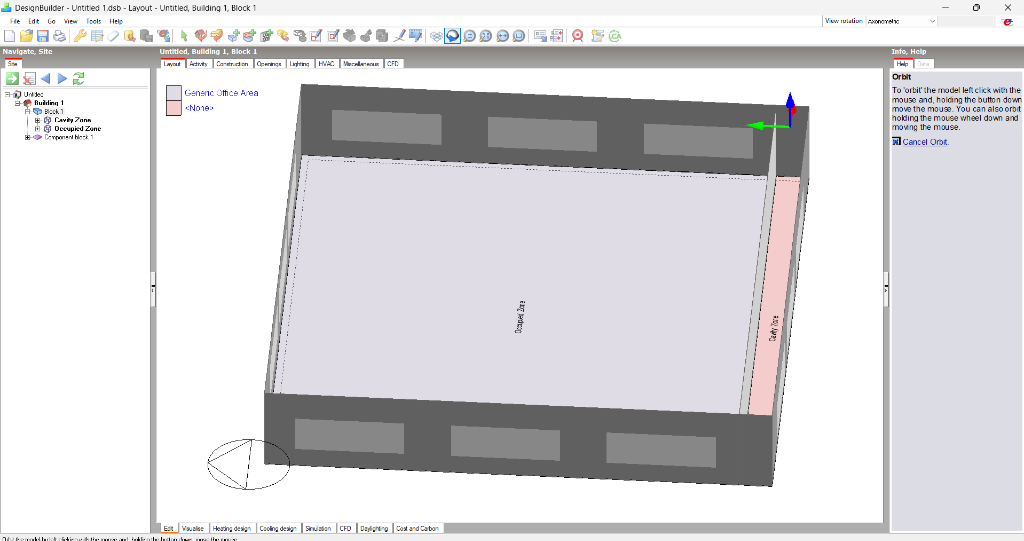This screenshot has height=541, width=1024.
Task: Open the Go menu
Action: (x=52, y=21)
